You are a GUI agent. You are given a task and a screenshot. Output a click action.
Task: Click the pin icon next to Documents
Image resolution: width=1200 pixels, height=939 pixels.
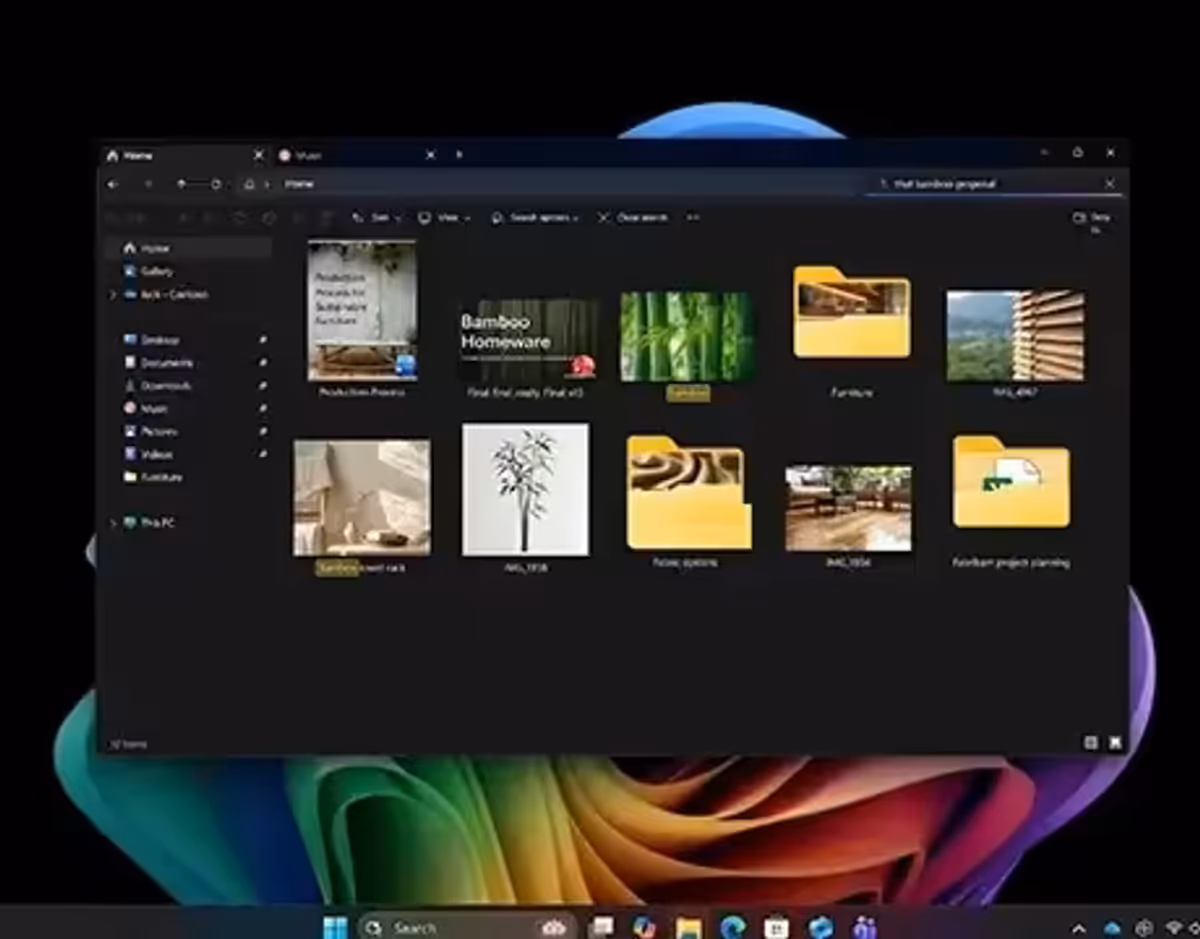click(263, 363)
